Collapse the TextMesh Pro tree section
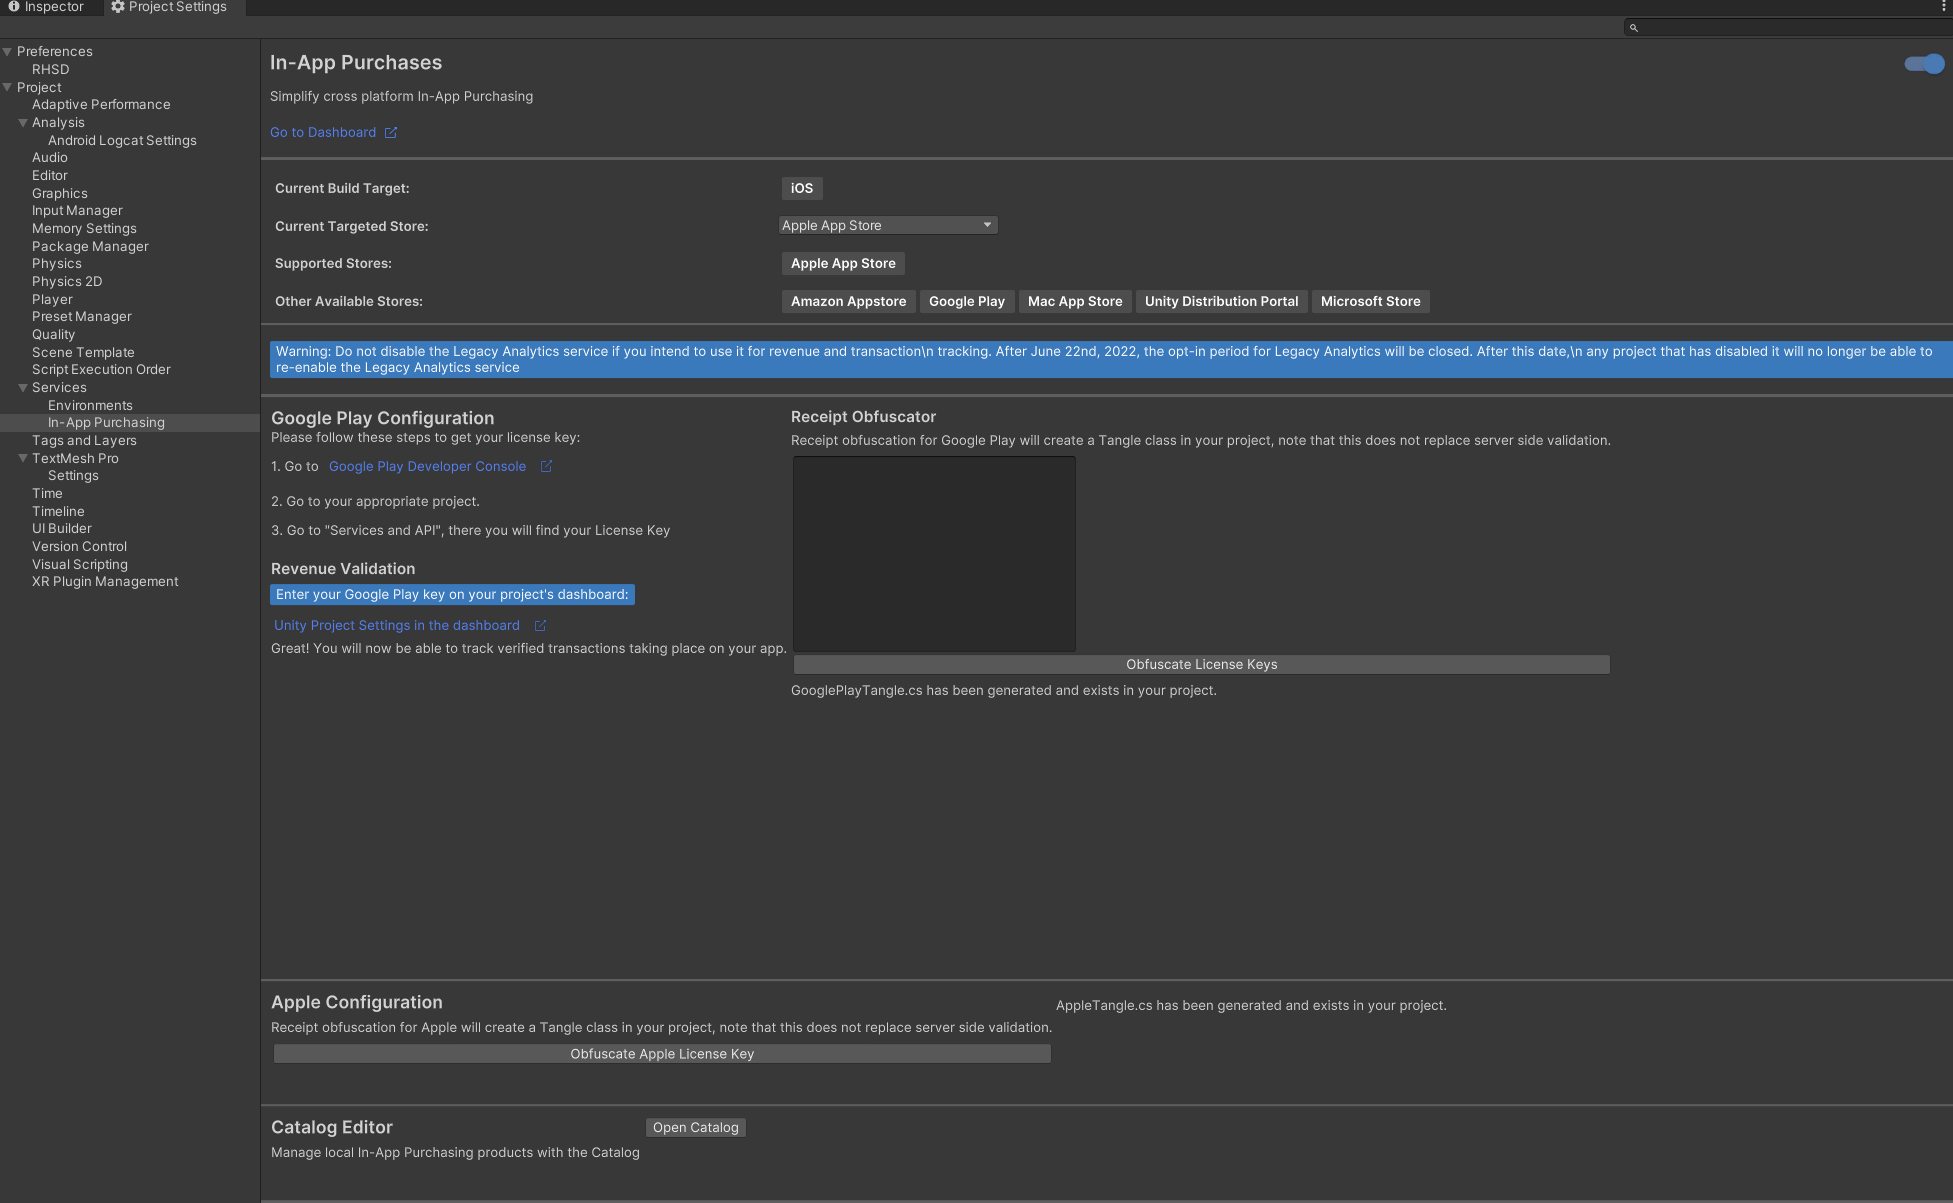This screenshot has width=1953, height=1203. point(23,458)
